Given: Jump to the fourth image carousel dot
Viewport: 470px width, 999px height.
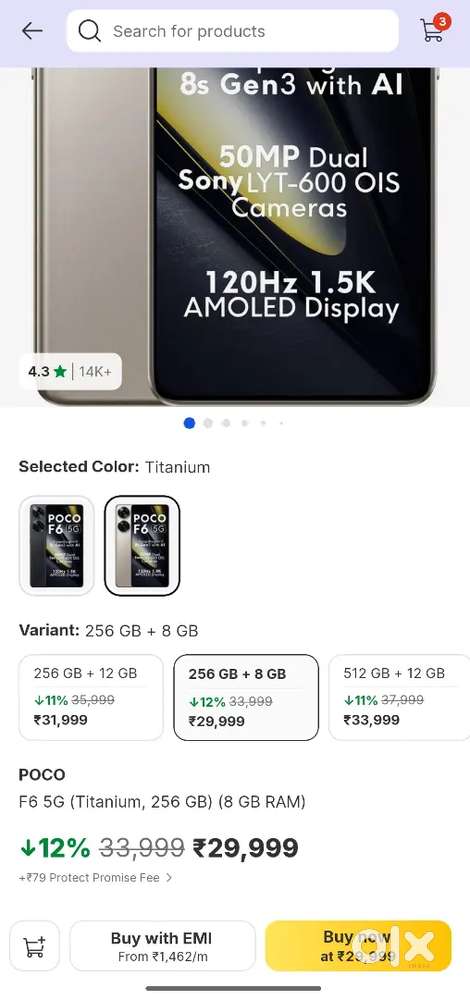Looking at the screenshot, I should [245, 423].
